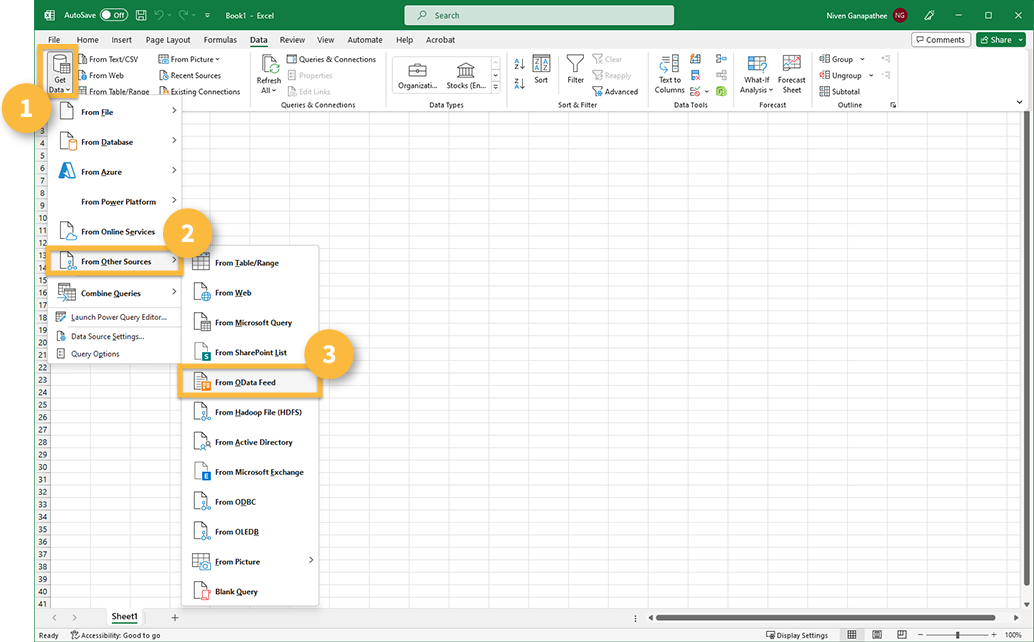Collapse the ribbon with the chevron
This screenshot has height=642, width=1034.
[1019, 102]
